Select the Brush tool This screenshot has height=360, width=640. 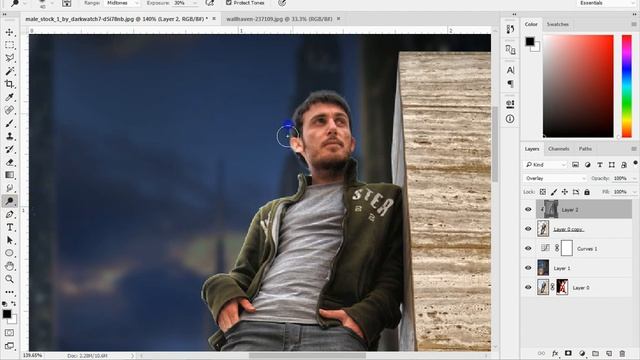point(9,123)
